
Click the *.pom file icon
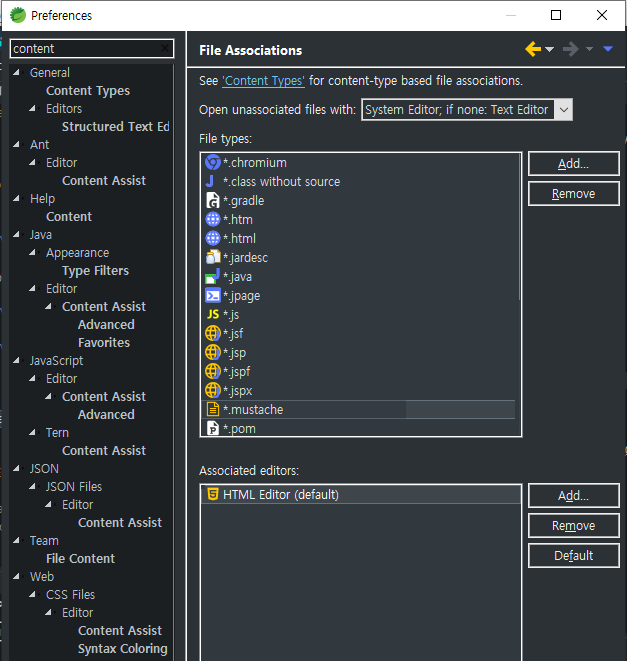point(213,428)
